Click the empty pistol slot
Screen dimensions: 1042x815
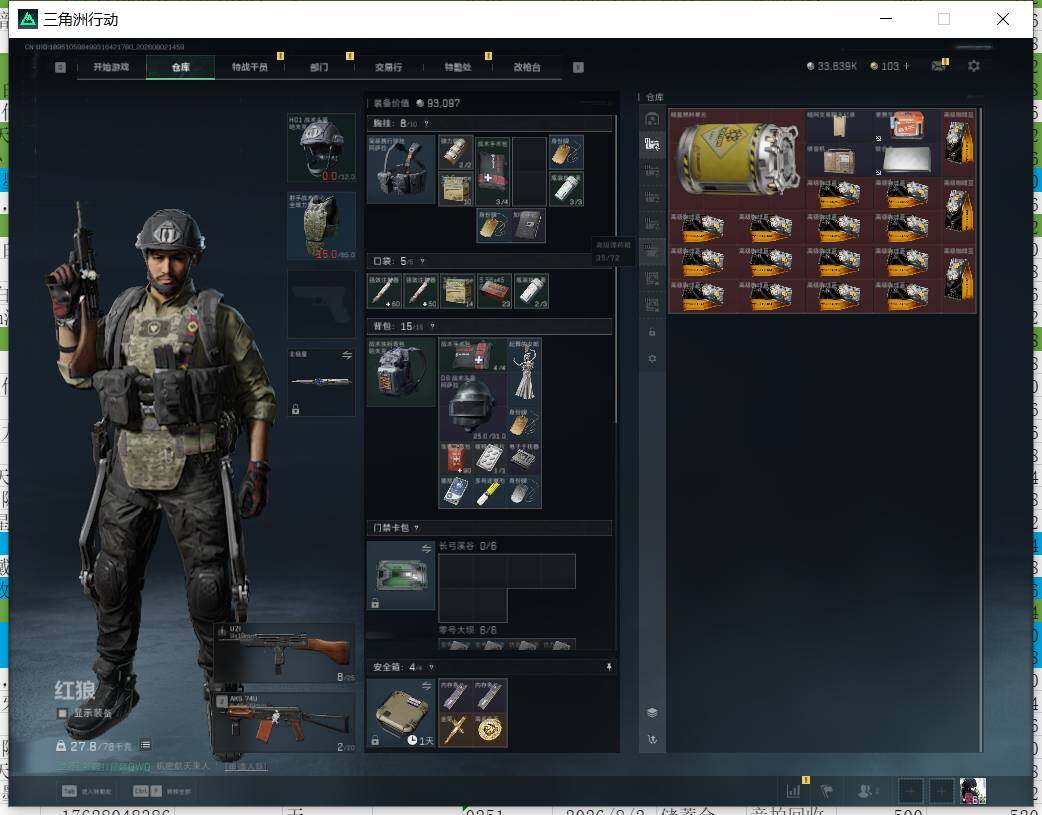coord(322,304)
